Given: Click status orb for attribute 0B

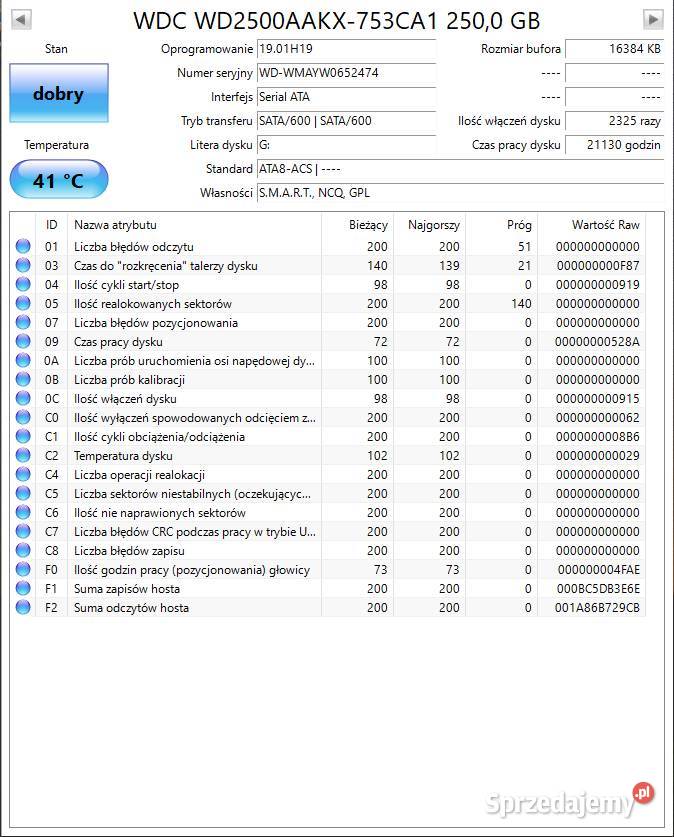Looking at the screenshot, I should (x=23, y=379).
